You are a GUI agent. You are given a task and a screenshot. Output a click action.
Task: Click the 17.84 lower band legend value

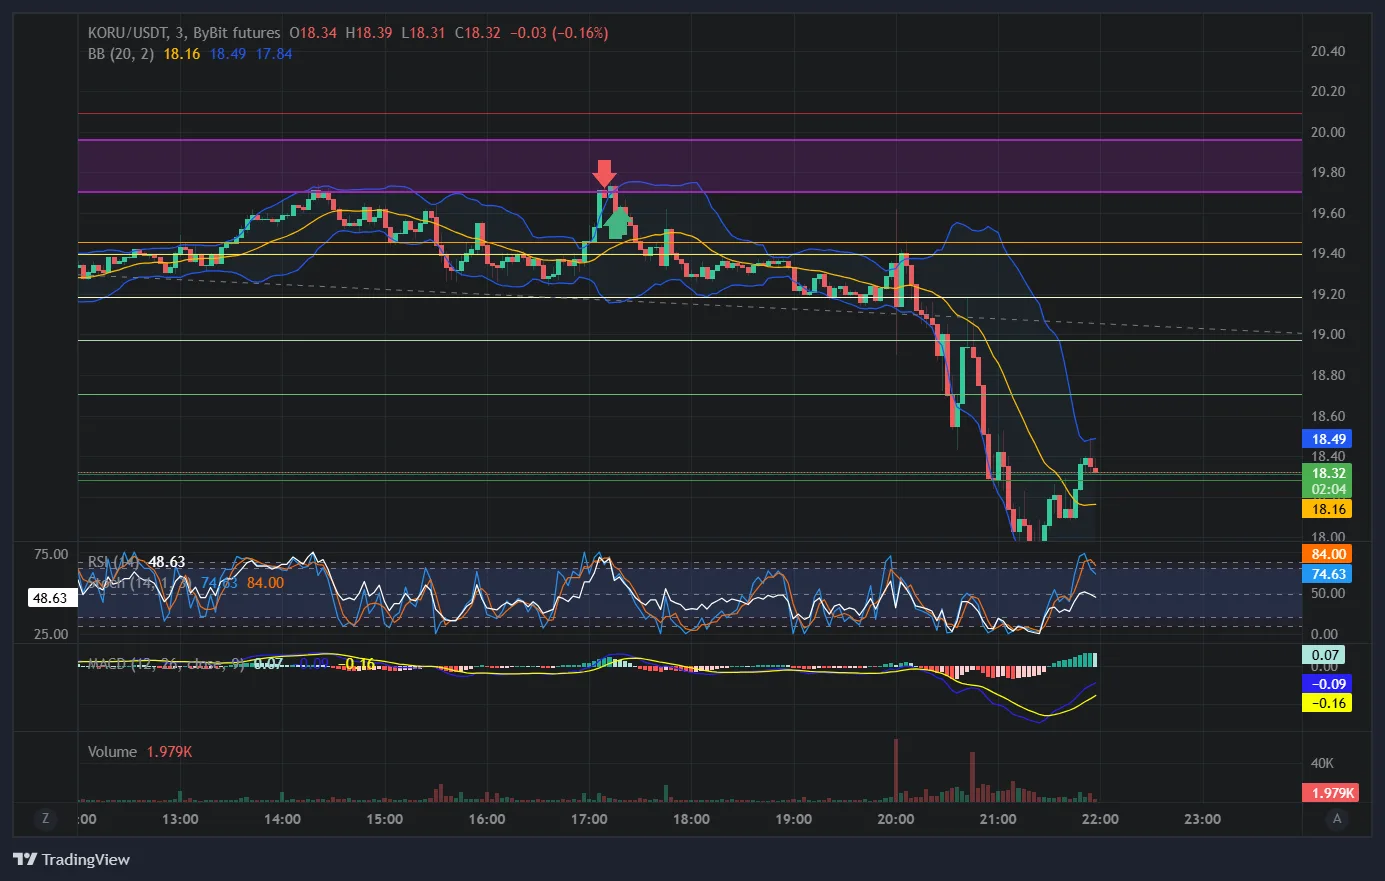(x=274, y=54)
